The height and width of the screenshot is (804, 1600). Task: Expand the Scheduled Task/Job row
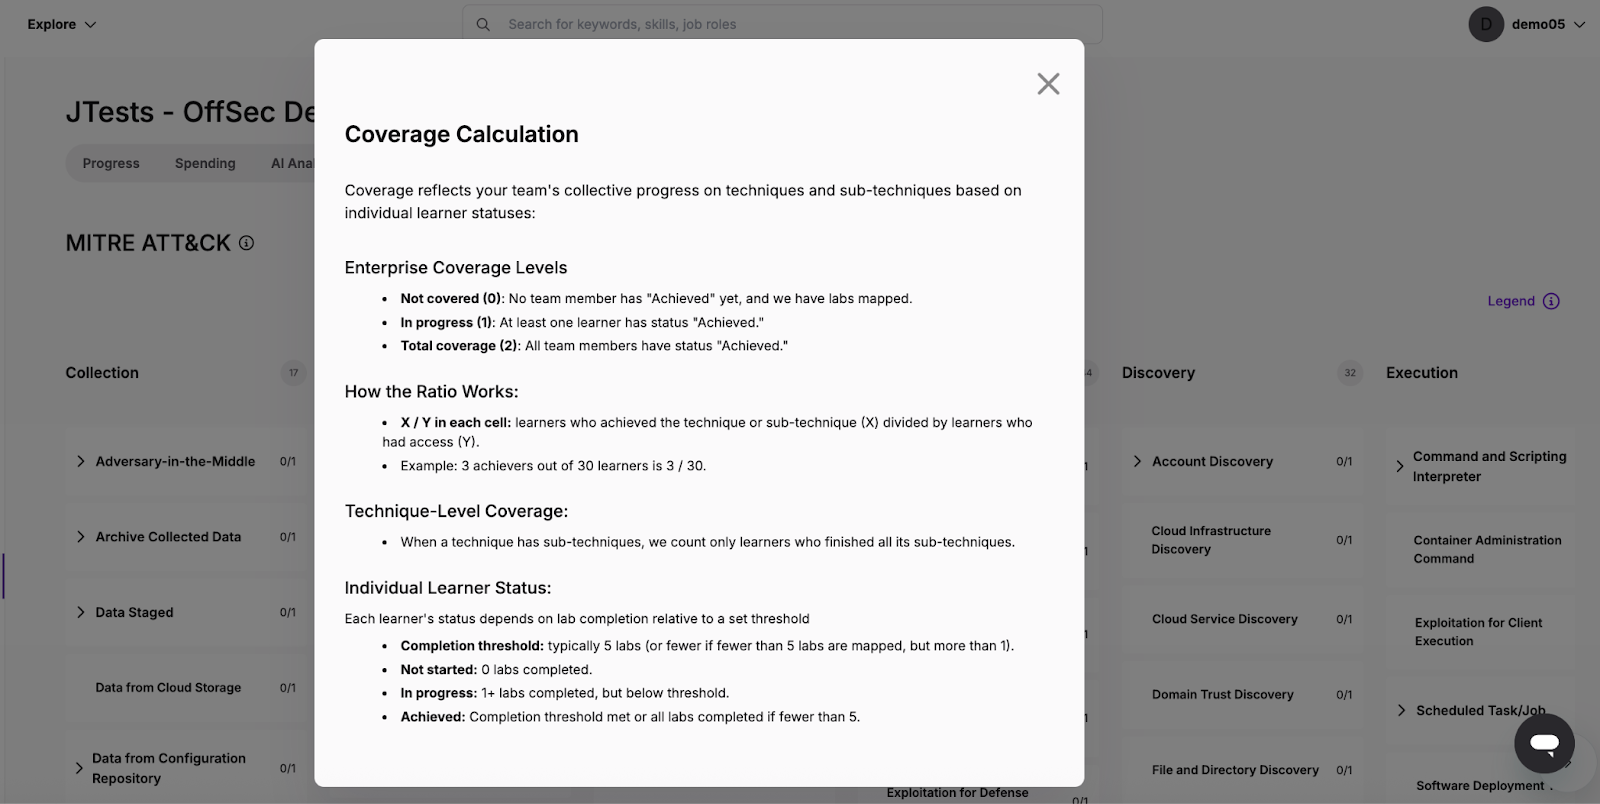tap(1401, 710)
